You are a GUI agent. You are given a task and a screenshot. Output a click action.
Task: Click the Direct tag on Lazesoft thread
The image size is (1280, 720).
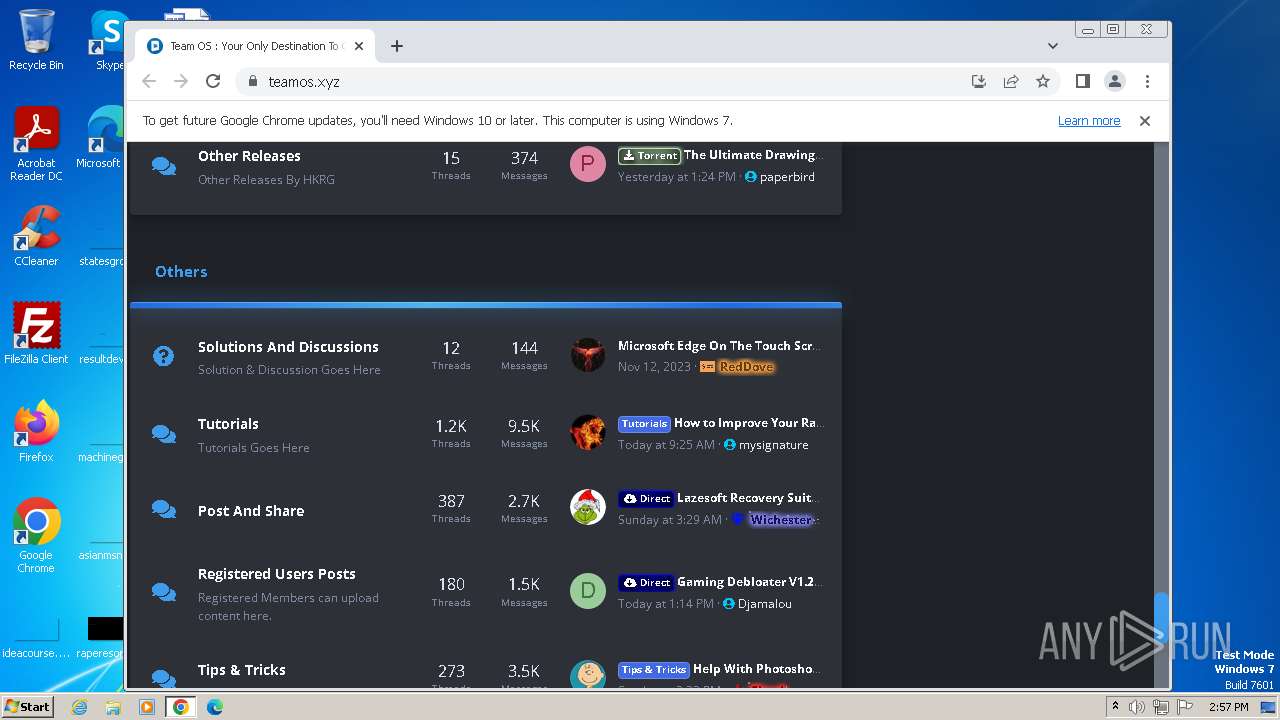click(646, 499)
